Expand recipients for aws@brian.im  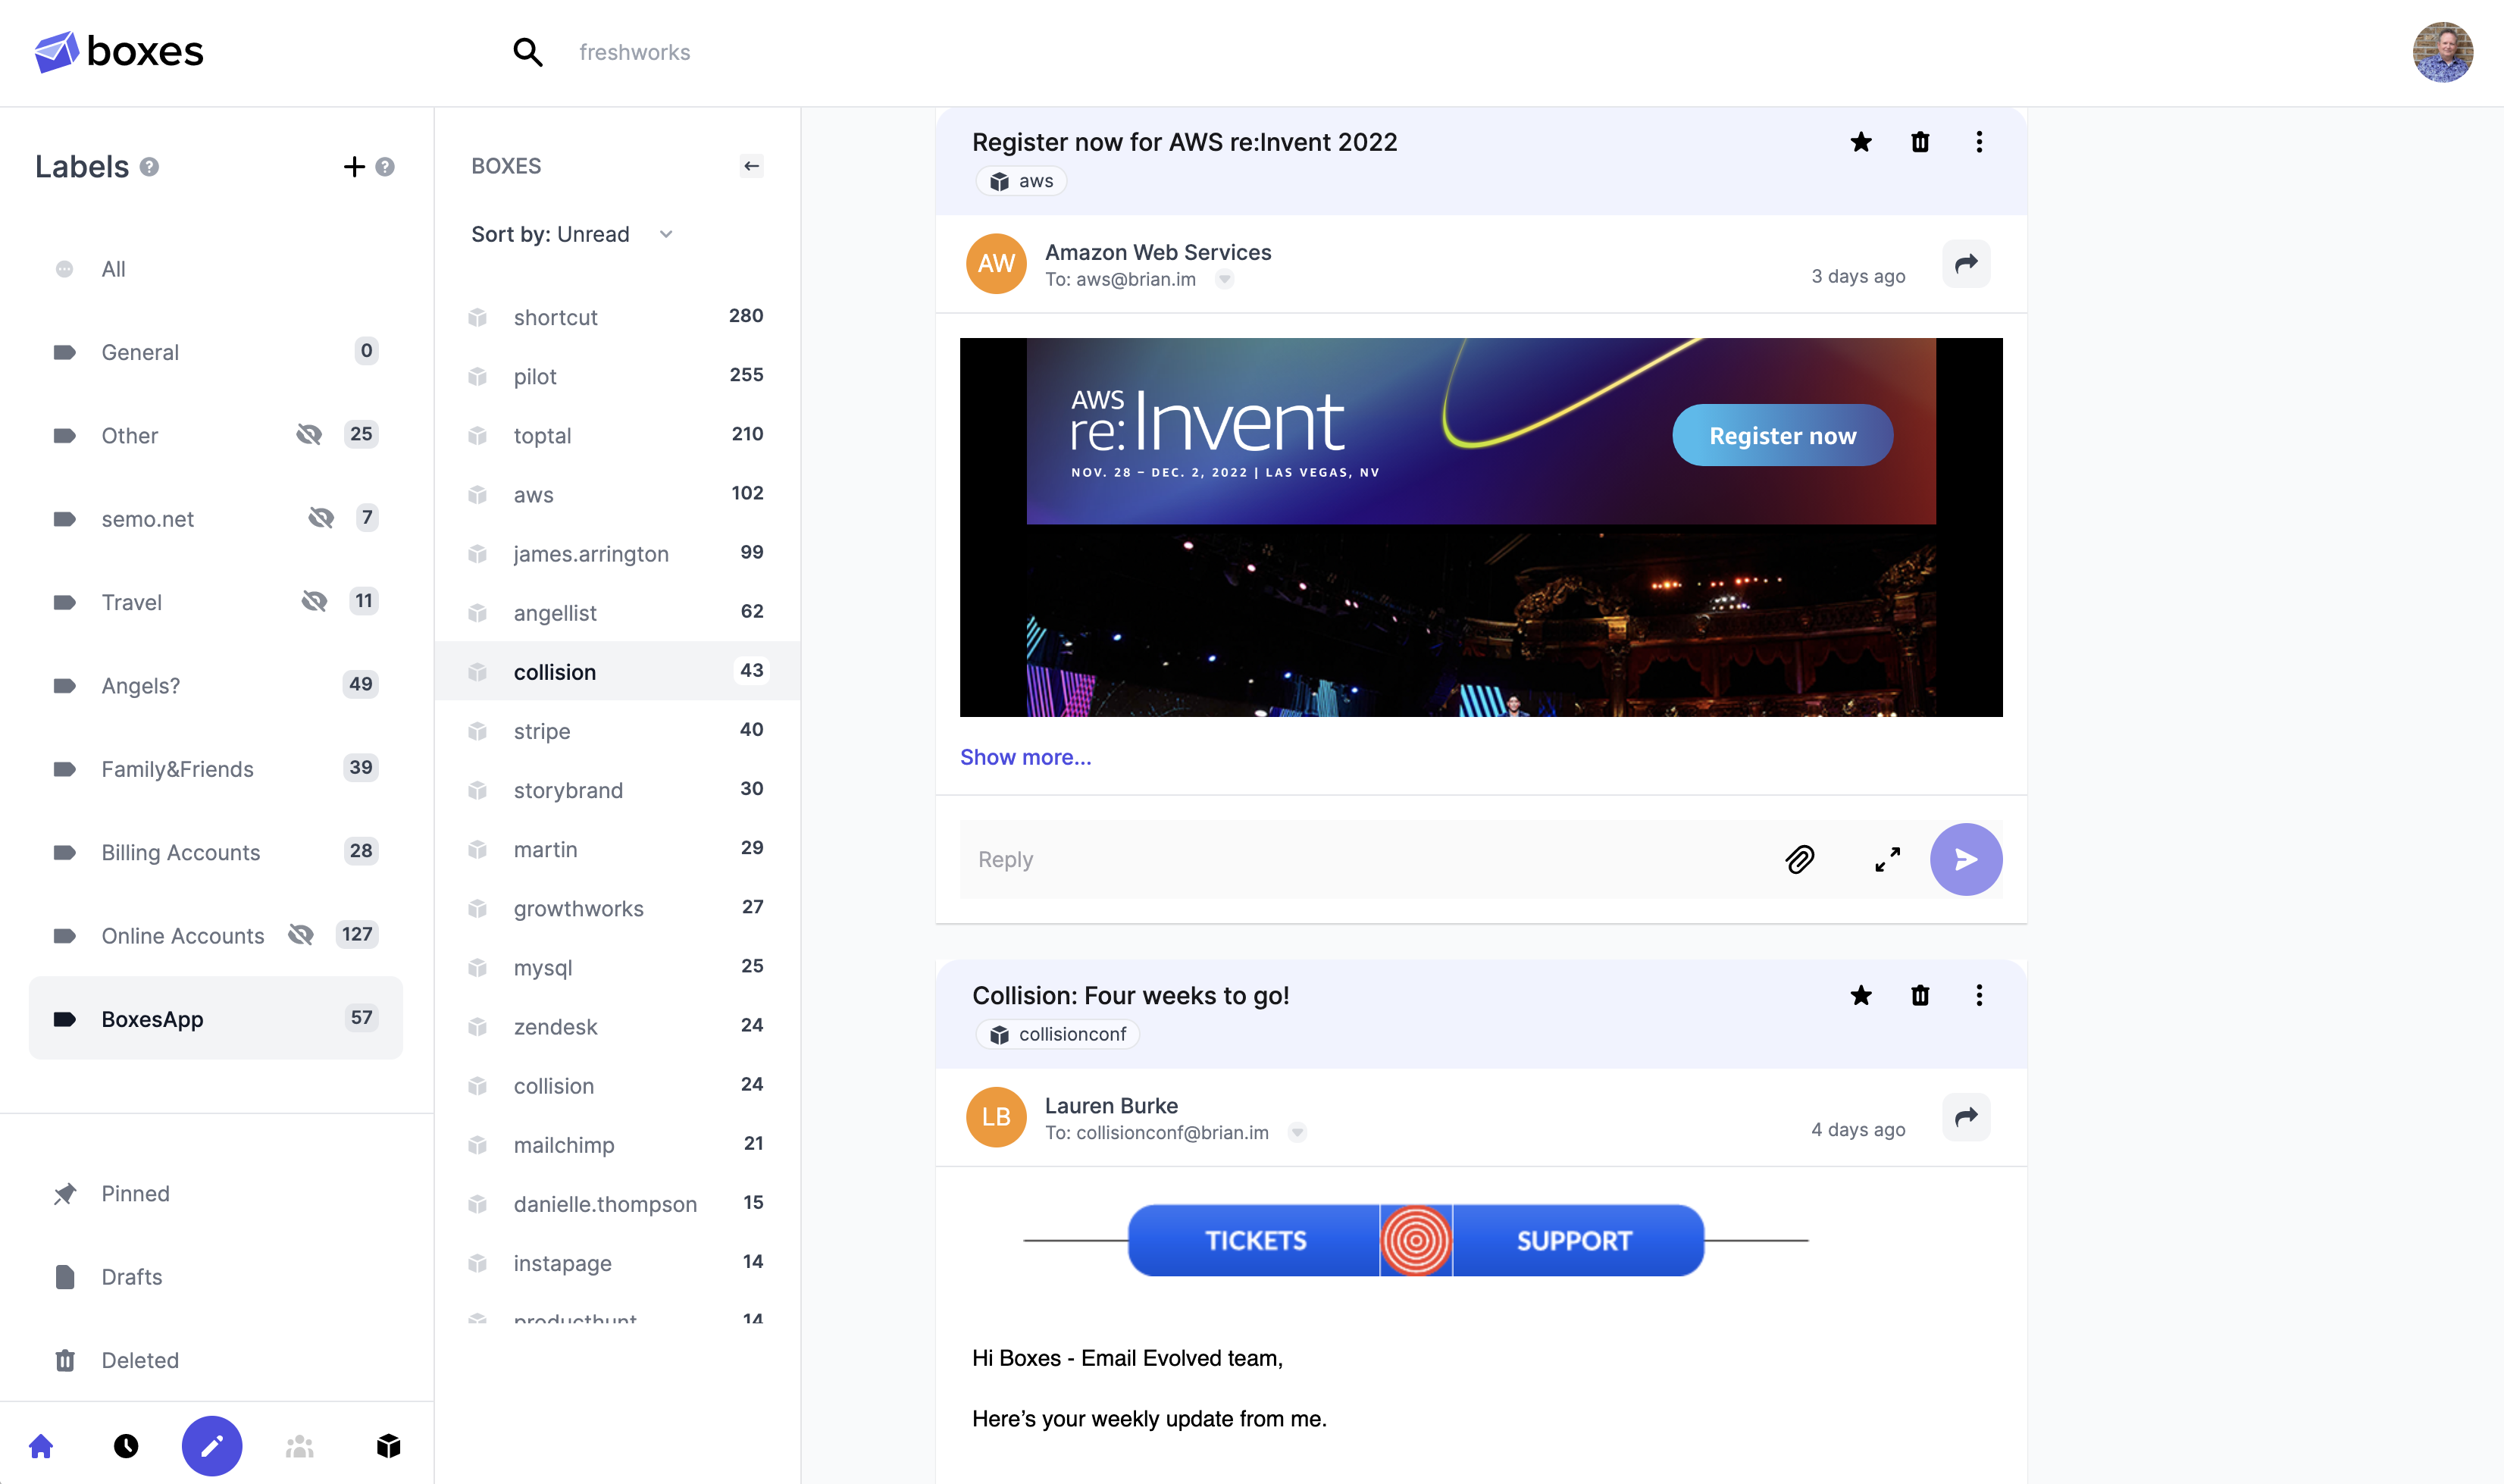1224,280
